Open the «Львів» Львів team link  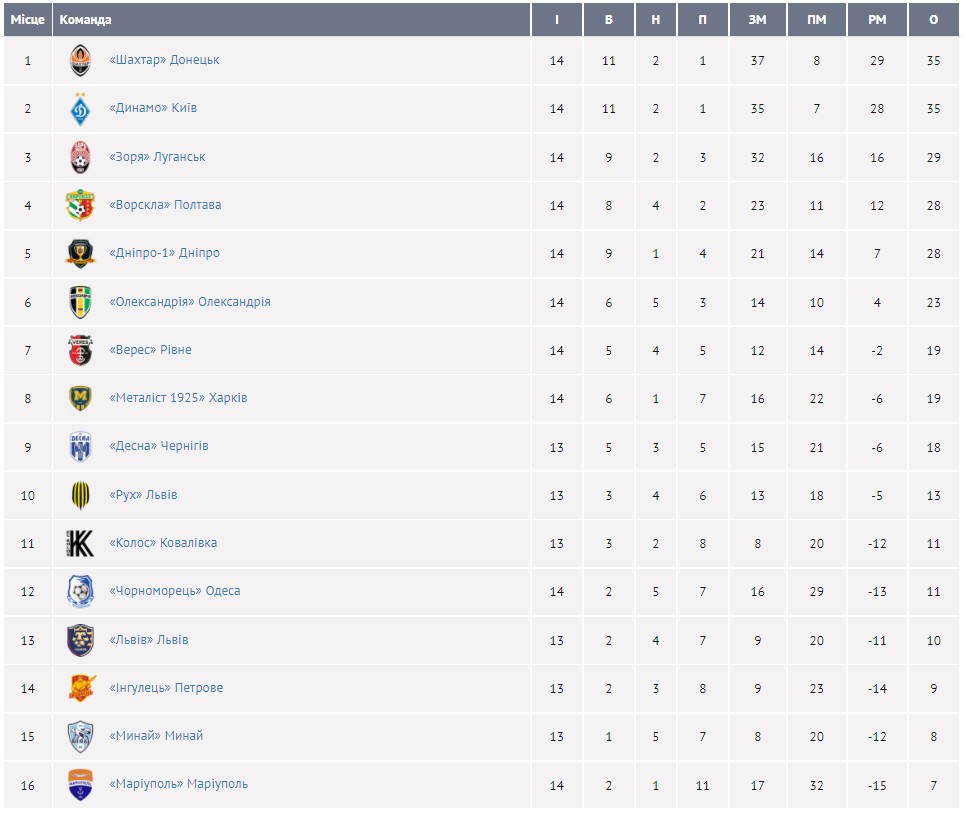149,640
